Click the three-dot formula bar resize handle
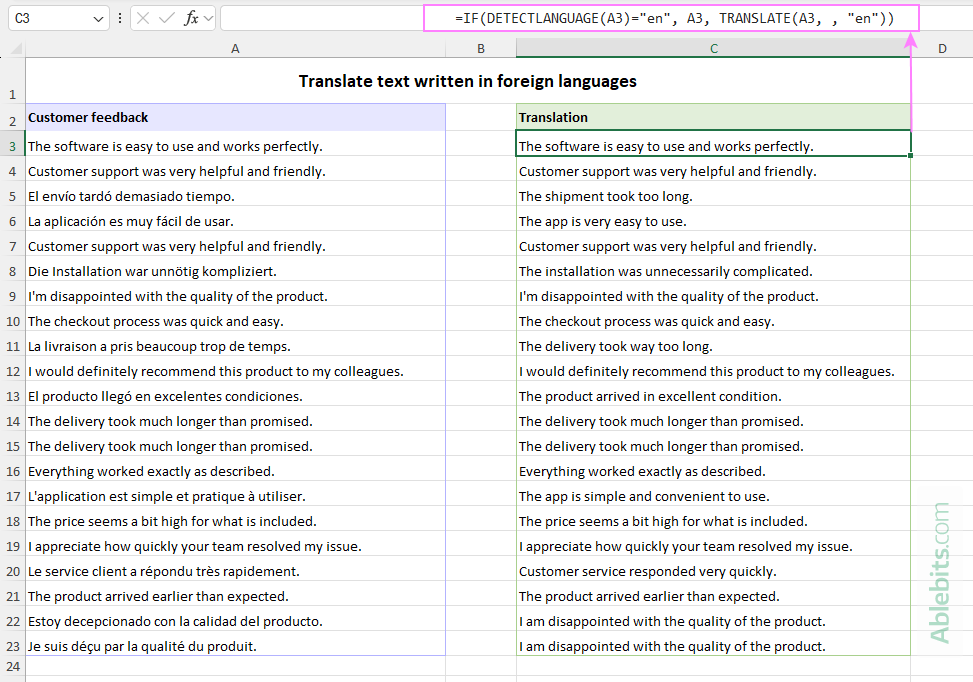The width and height of the screenshot is (973, 682). [x=120, y=19]
